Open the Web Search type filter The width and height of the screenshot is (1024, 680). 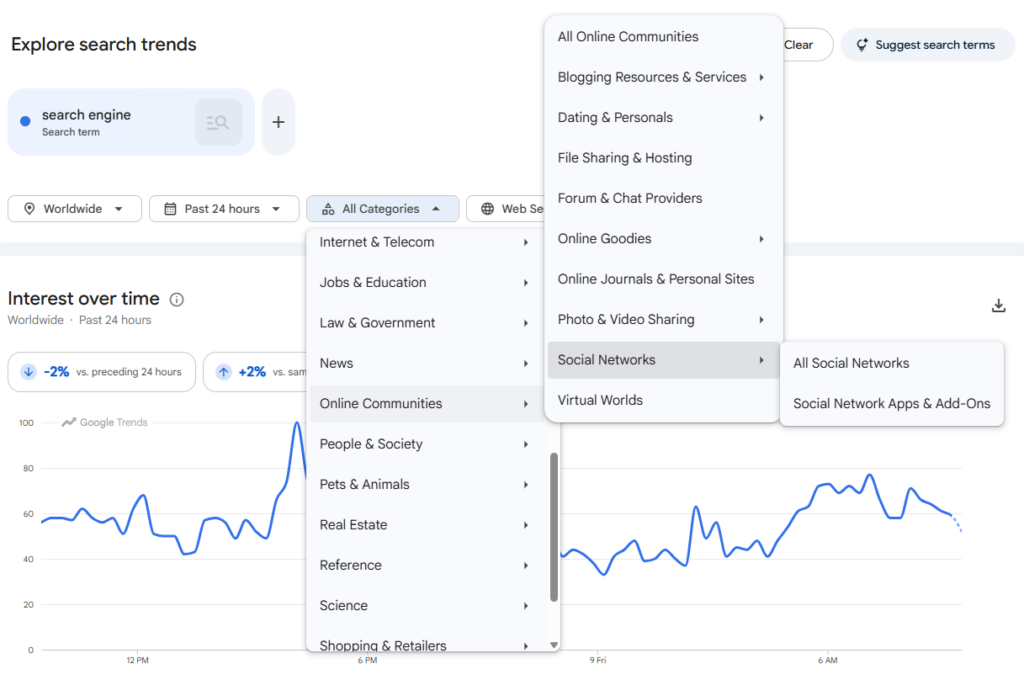click(506, 209)
